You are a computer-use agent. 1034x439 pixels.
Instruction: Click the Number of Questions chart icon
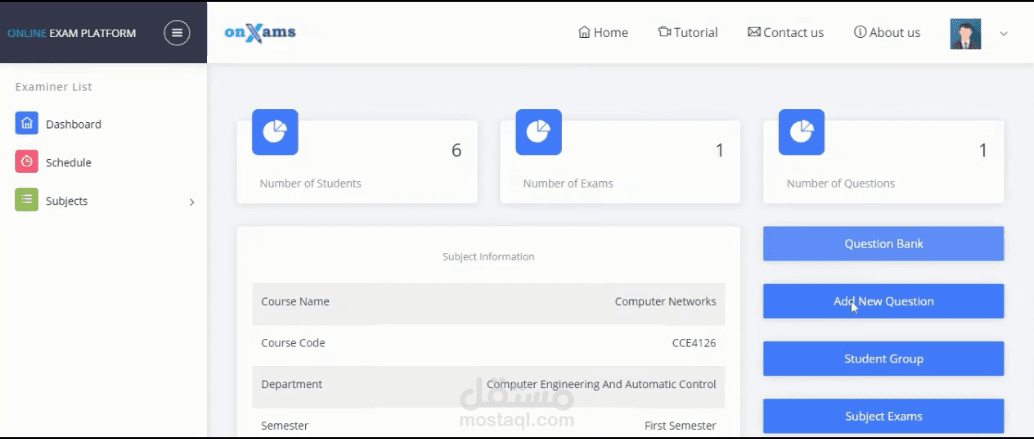[x=801, y=132]
